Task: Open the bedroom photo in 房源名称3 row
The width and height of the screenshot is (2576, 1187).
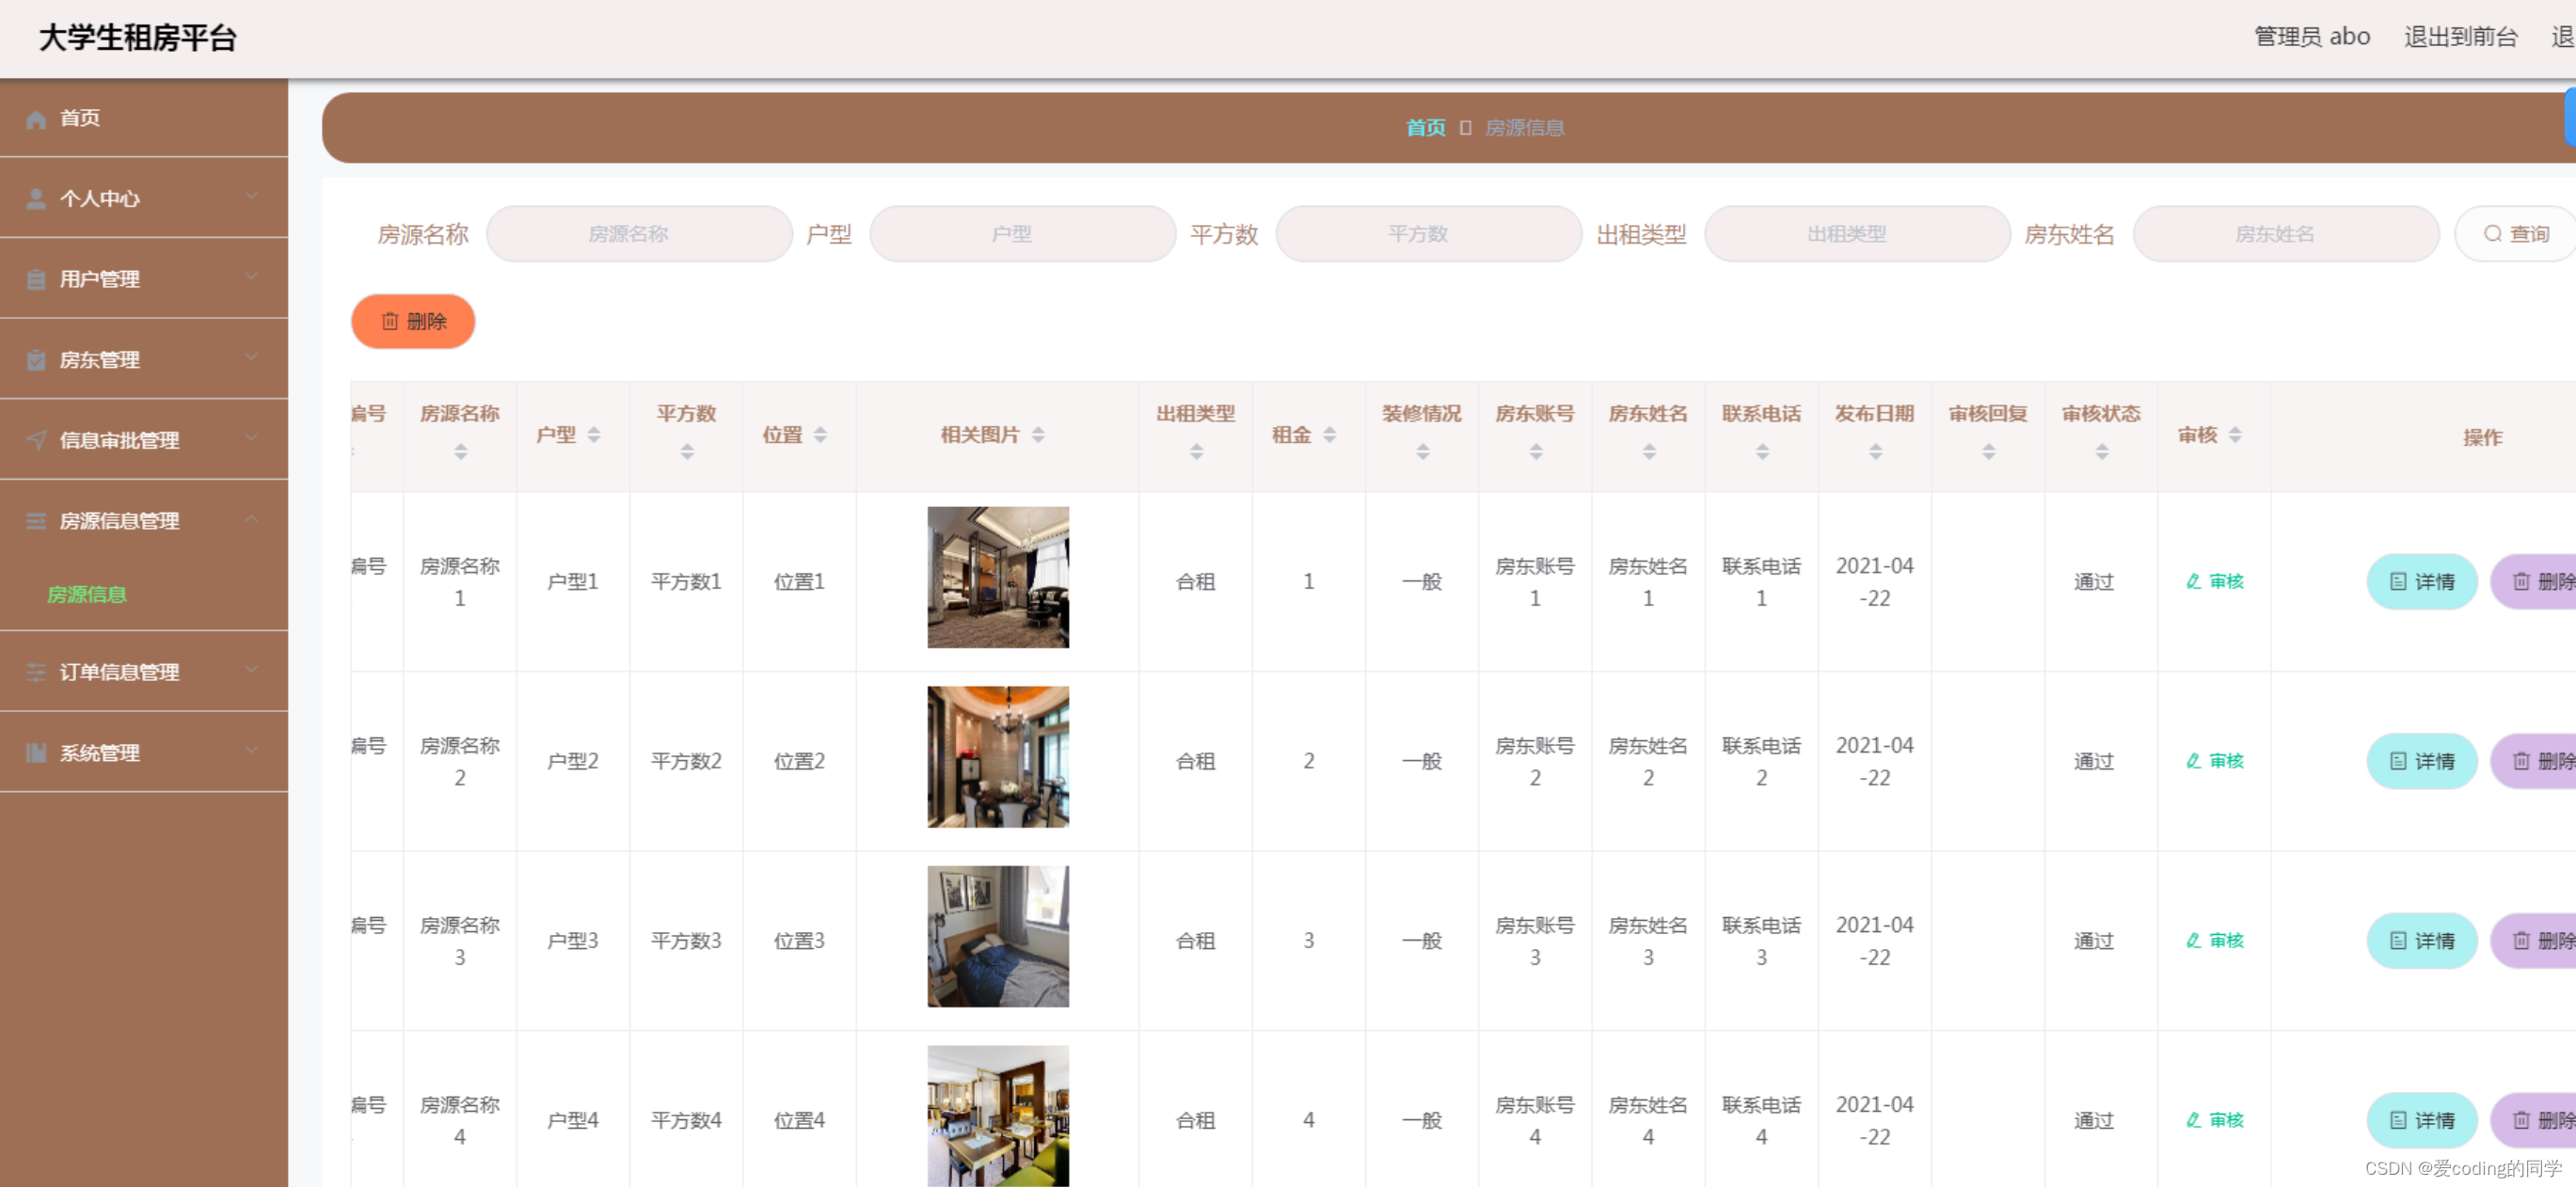Action: pyautogui.click(x=998, y=937)
